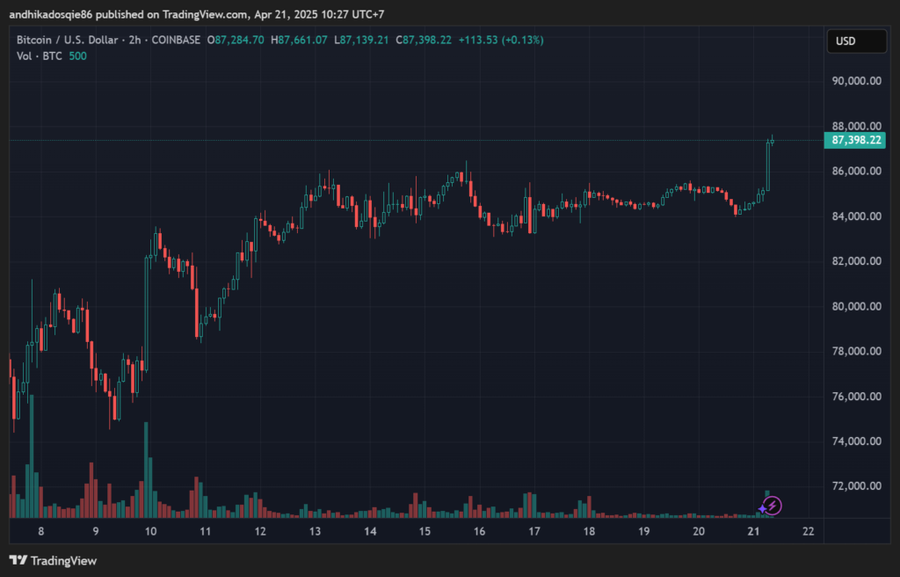Click the purple lightning bolt icon
Screen dimensions: 900x577
click(x=773, y=506)
